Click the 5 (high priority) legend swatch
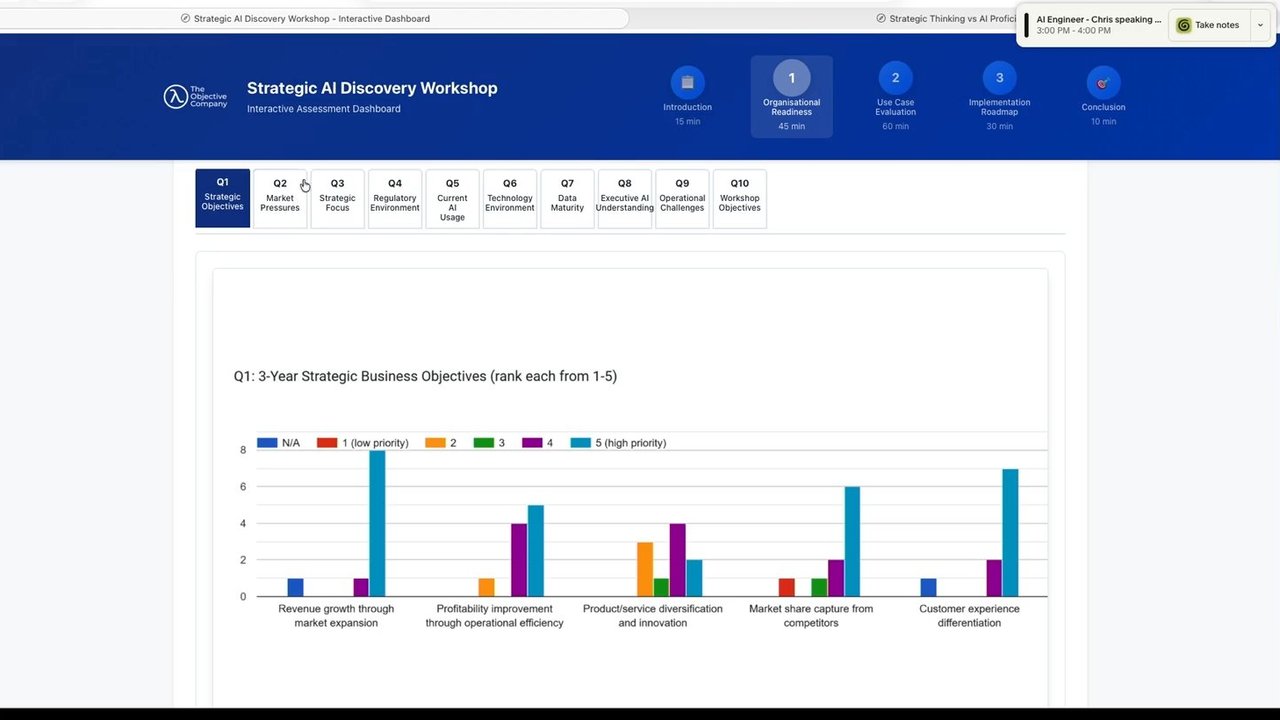The width and height of the screenshot is (1280, 720). point(580,442)
